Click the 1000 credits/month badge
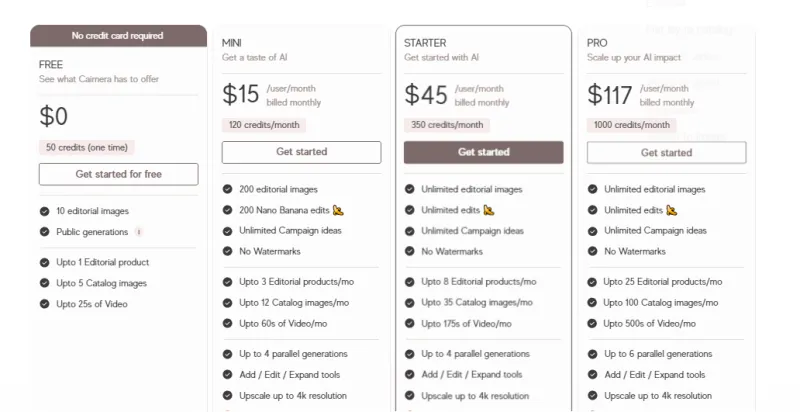This screenshot has width=800, height=412. pyautogui.click(x=631, y=125)
